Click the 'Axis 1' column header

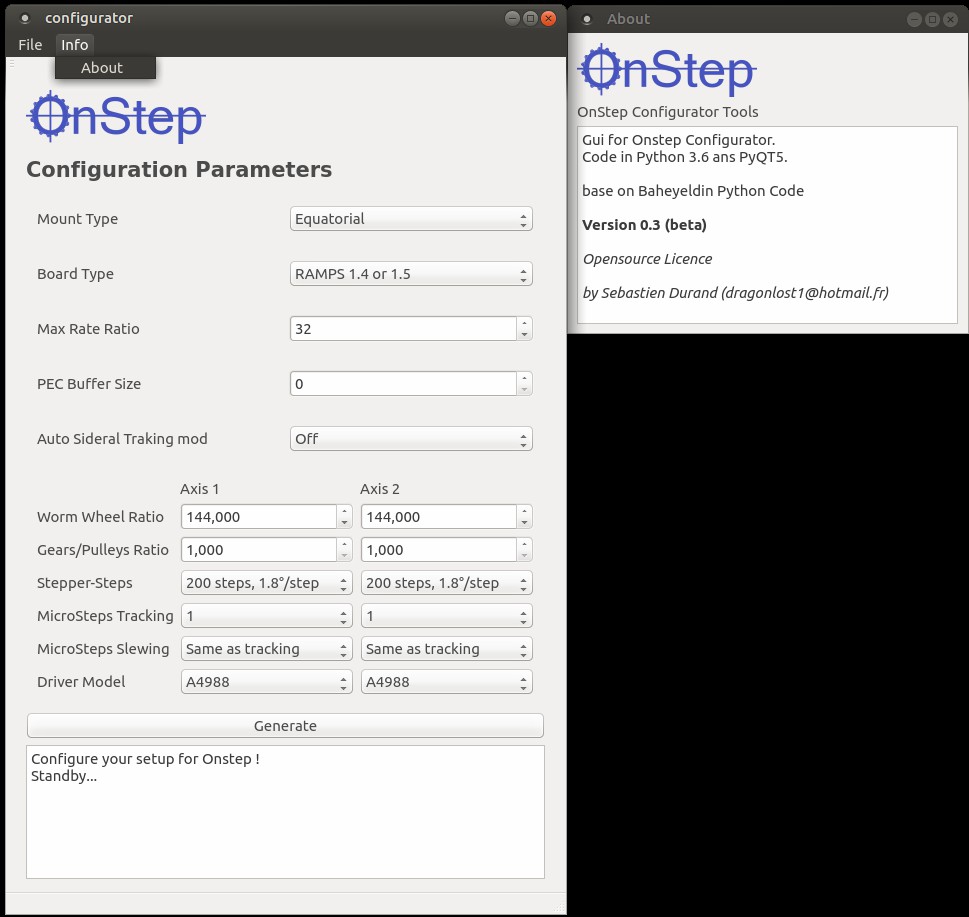click(x=199, y=489)
